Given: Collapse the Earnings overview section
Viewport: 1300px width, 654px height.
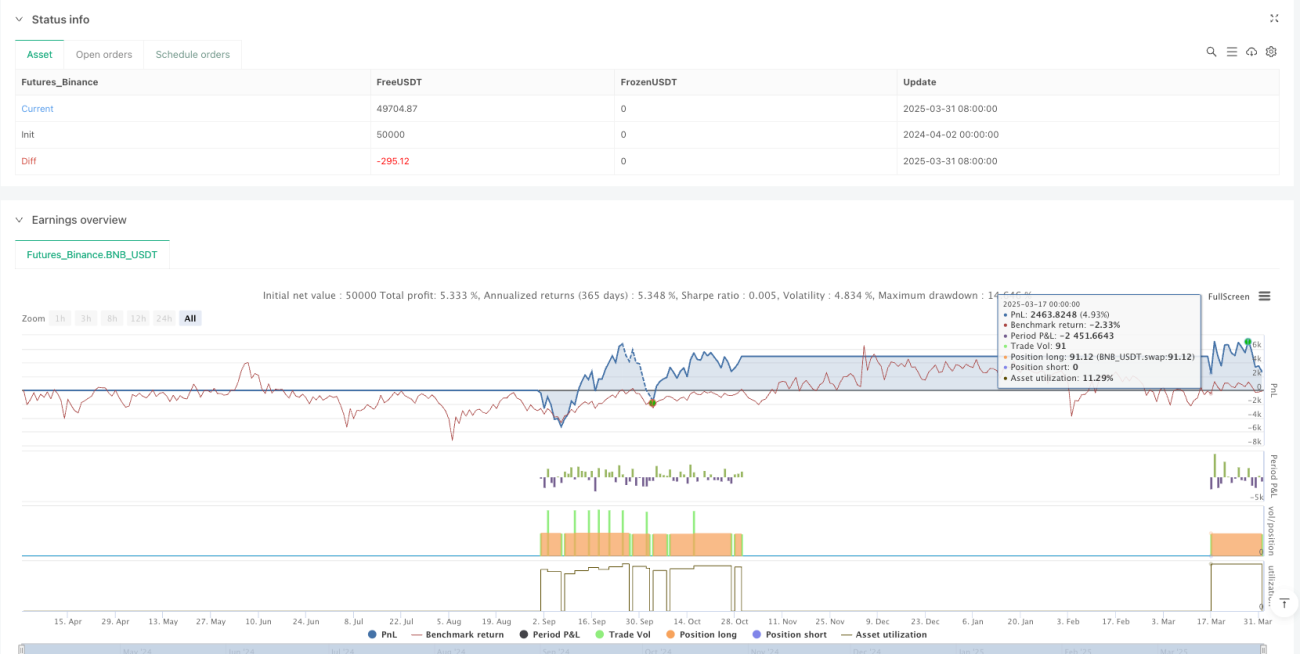Looking at the screenshot, I should pyautogui.click(x=19, y=220).
